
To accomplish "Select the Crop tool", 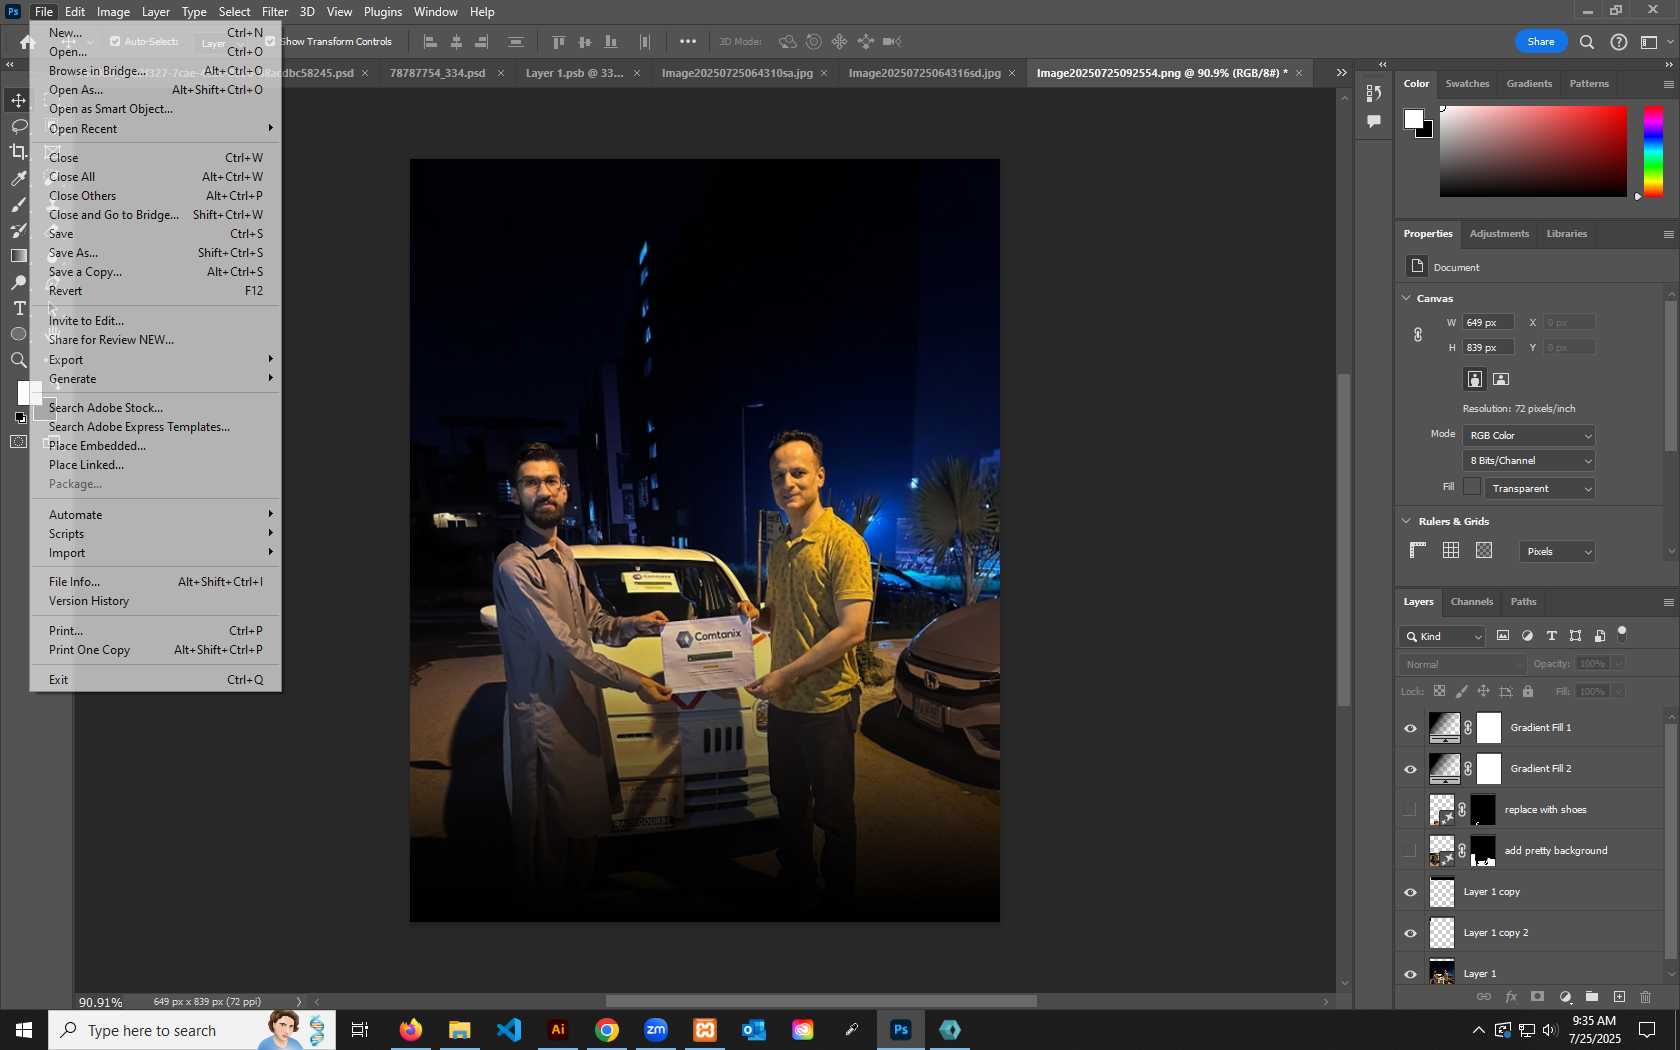I will [x=19, y=152].
